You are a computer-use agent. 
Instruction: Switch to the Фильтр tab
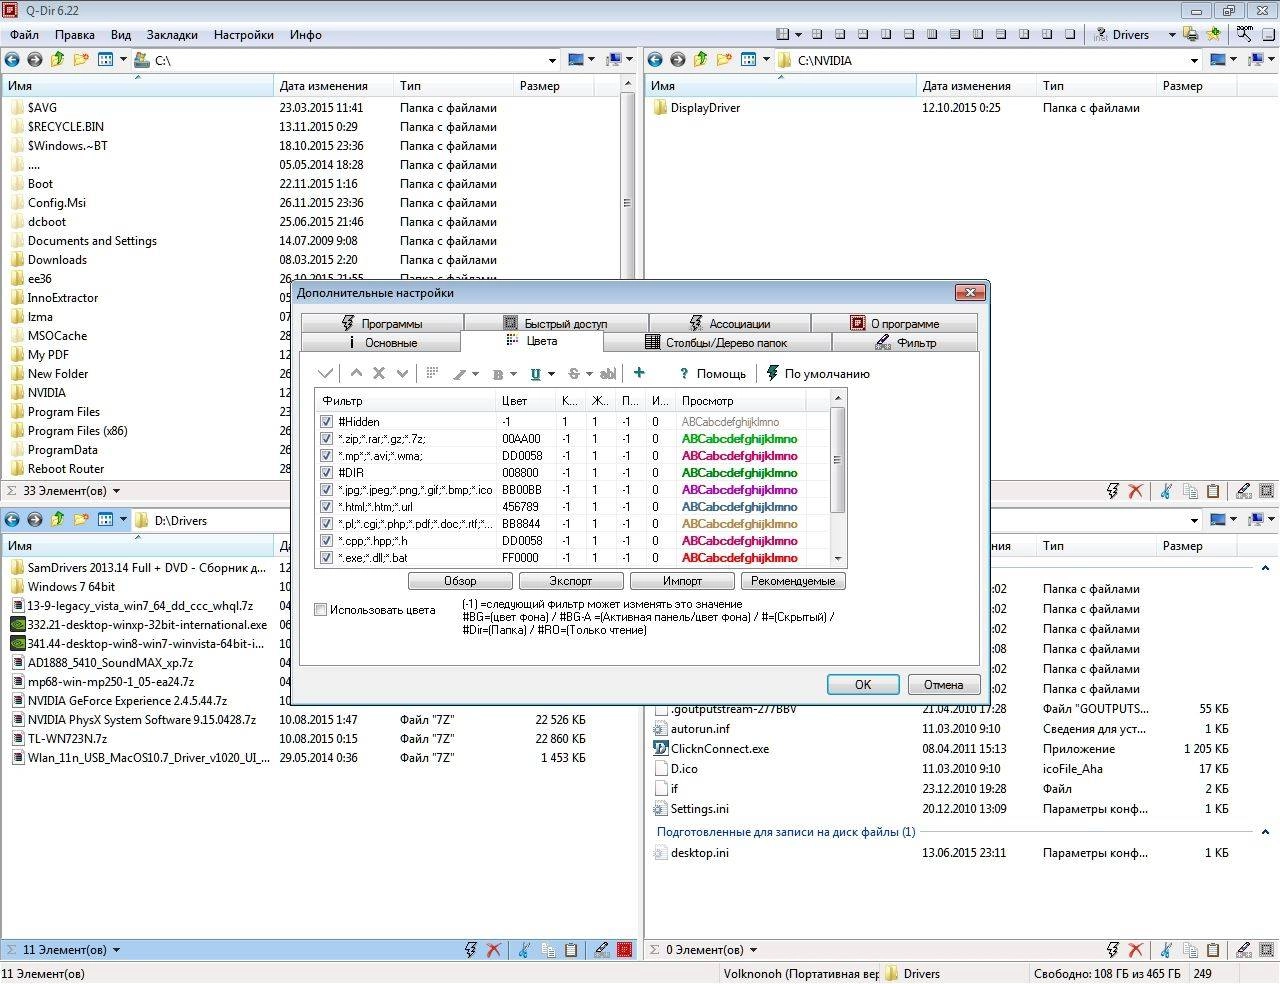click(x=905, y=342)
